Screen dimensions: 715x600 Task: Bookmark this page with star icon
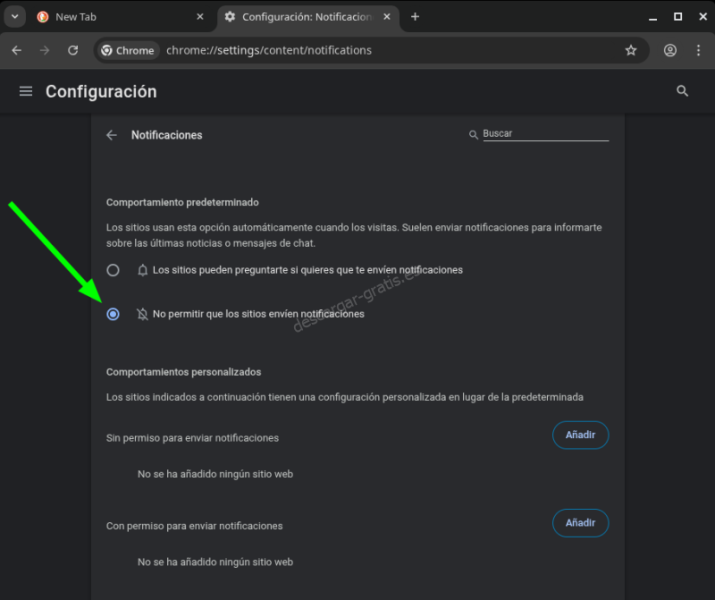pos(631,50)
